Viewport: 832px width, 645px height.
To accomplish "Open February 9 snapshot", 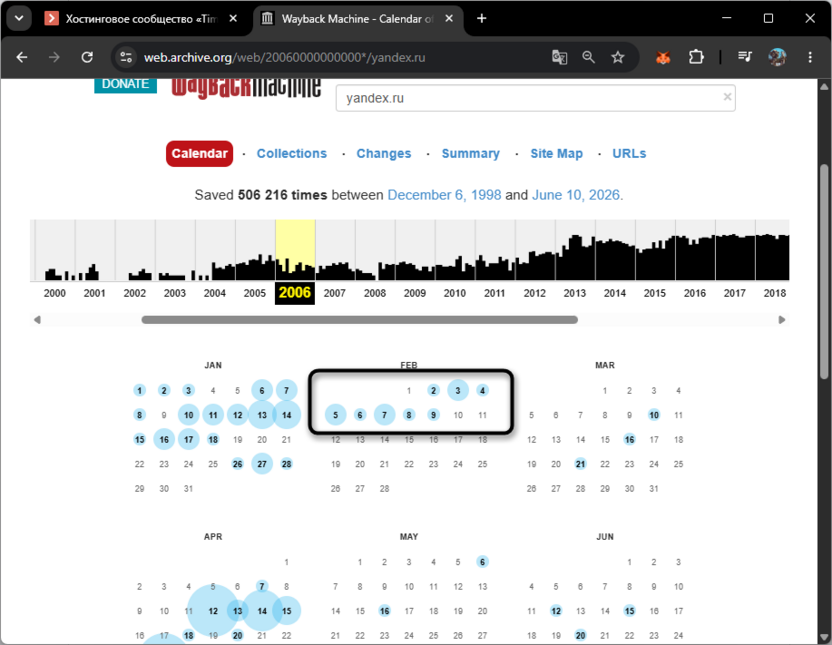I will [x=434, y=415].
